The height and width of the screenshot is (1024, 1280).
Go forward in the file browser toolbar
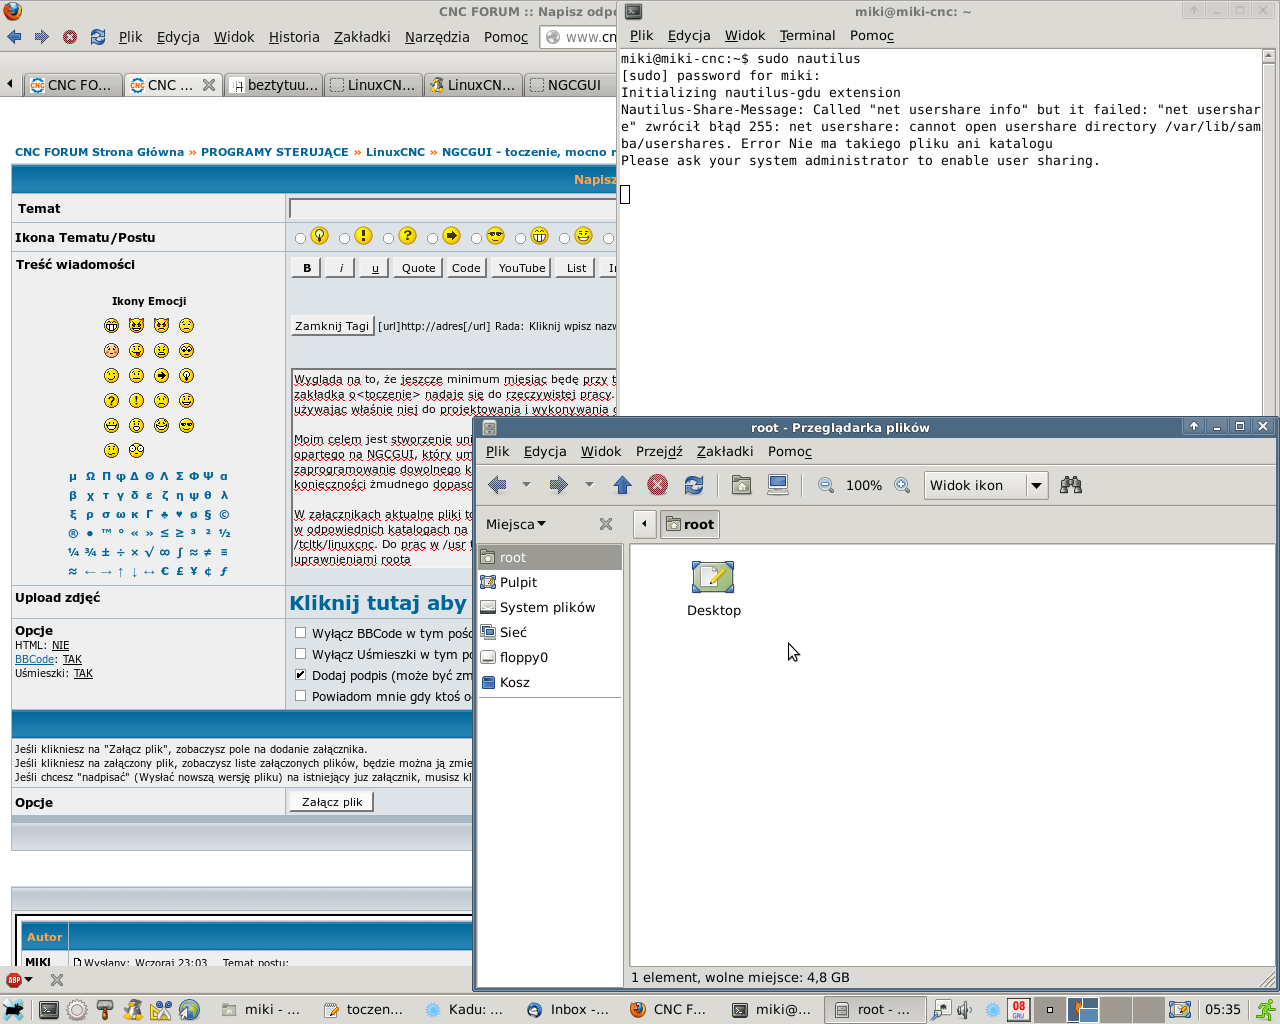pyautogui.click(x=558, y=485)
